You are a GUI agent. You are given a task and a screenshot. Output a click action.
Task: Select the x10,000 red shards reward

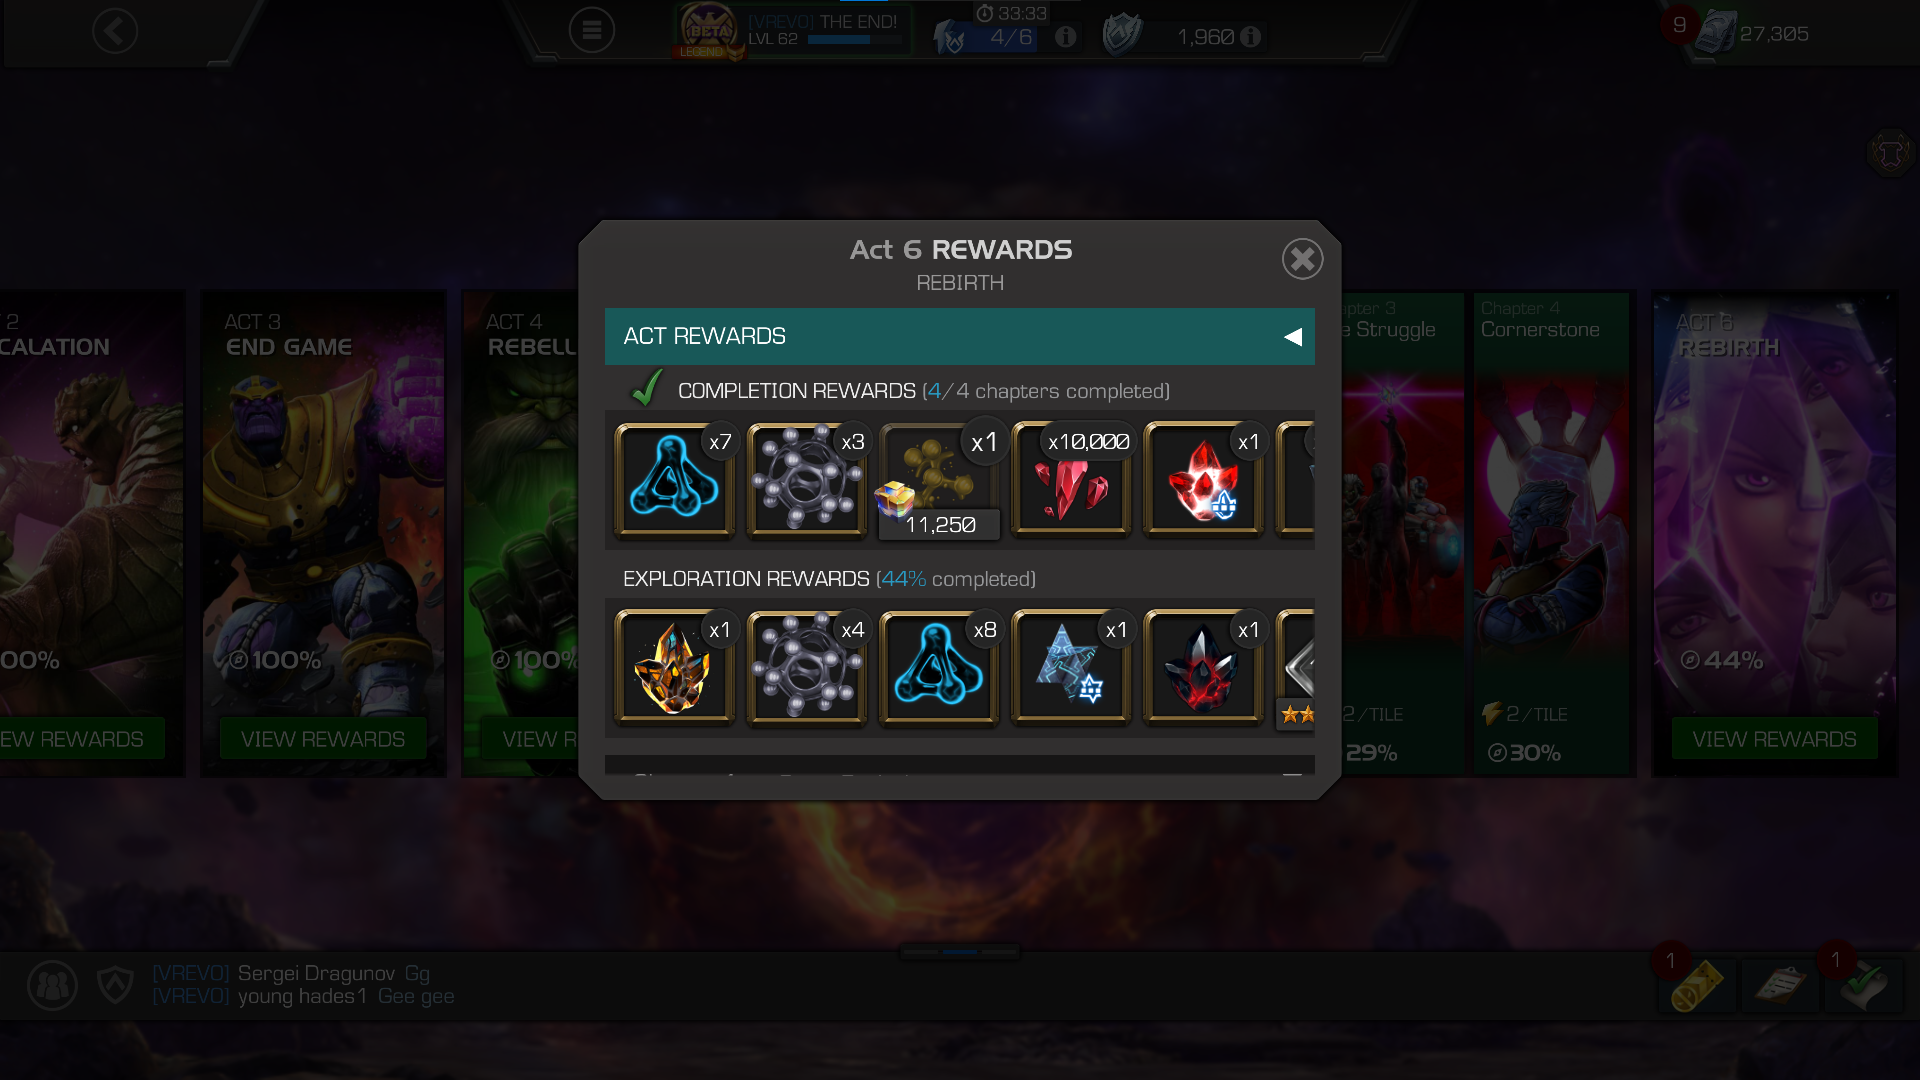pyautogui.click(x=1070, y=479)
